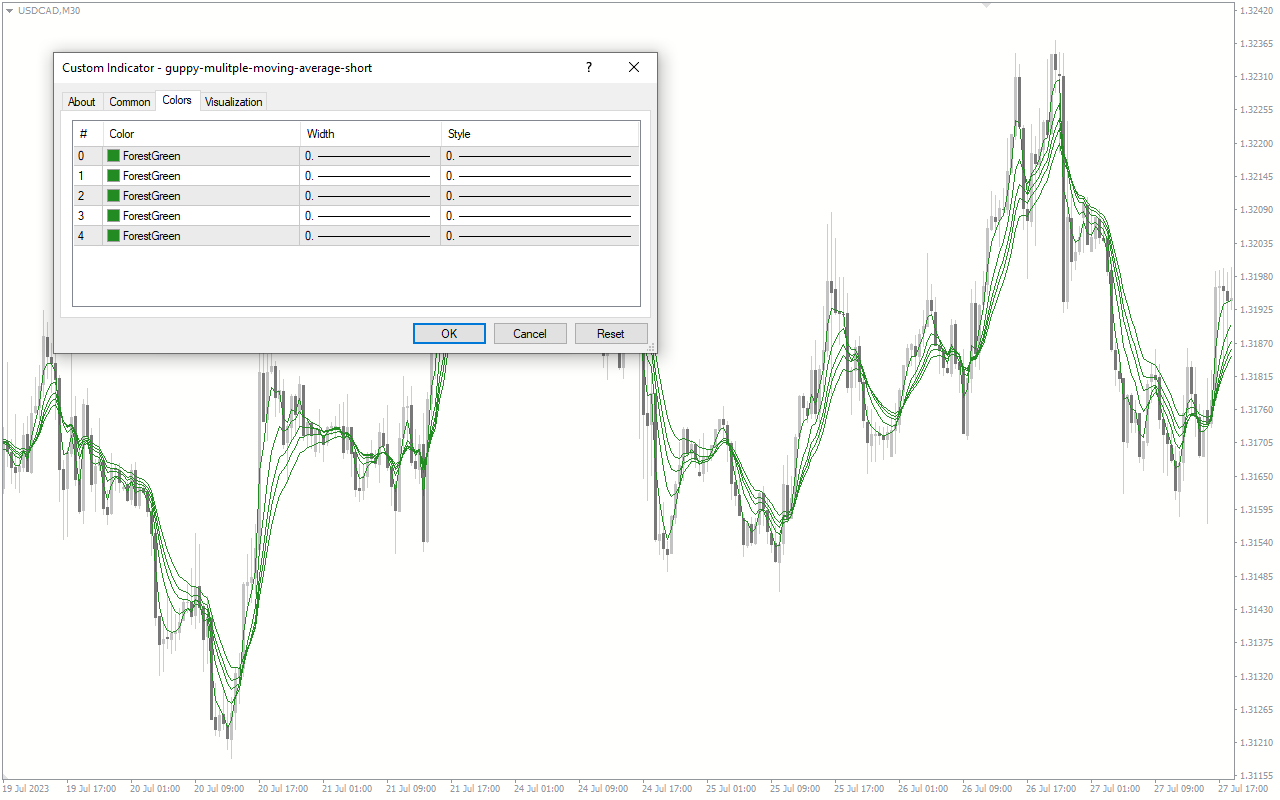Click the 26 Jul 17:00 time label
This screenshot has height=800, width=1280.
pos(1049,789)
